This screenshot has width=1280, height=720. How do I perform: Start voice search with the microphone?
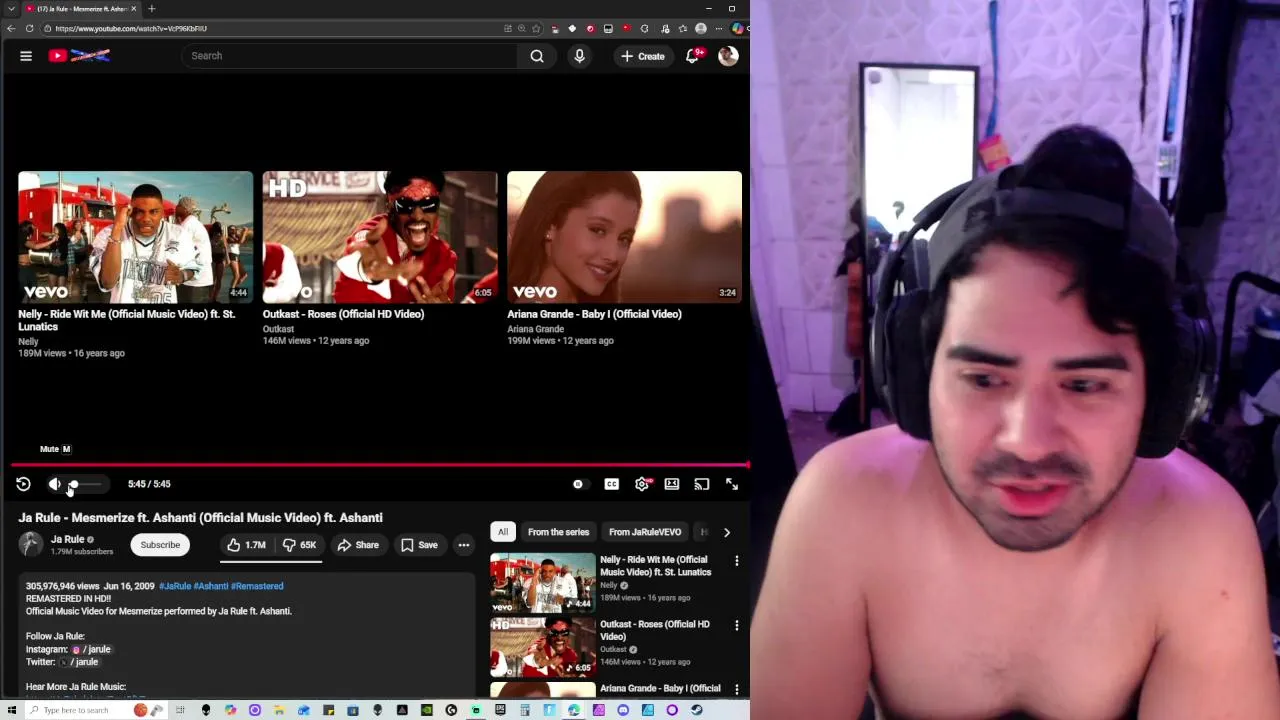(x=579, y=56)
